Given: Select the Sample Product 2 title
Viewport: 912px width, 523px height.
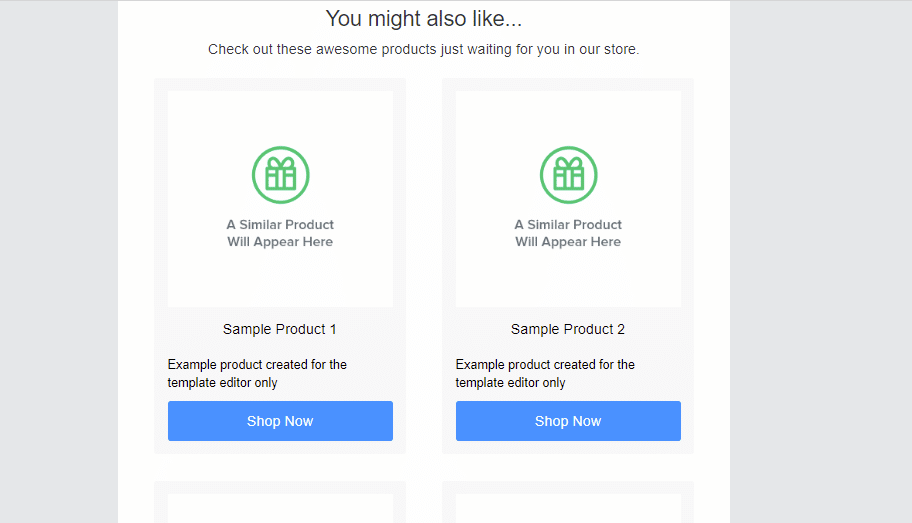Looking at the screenshot, I should [568, 329].
